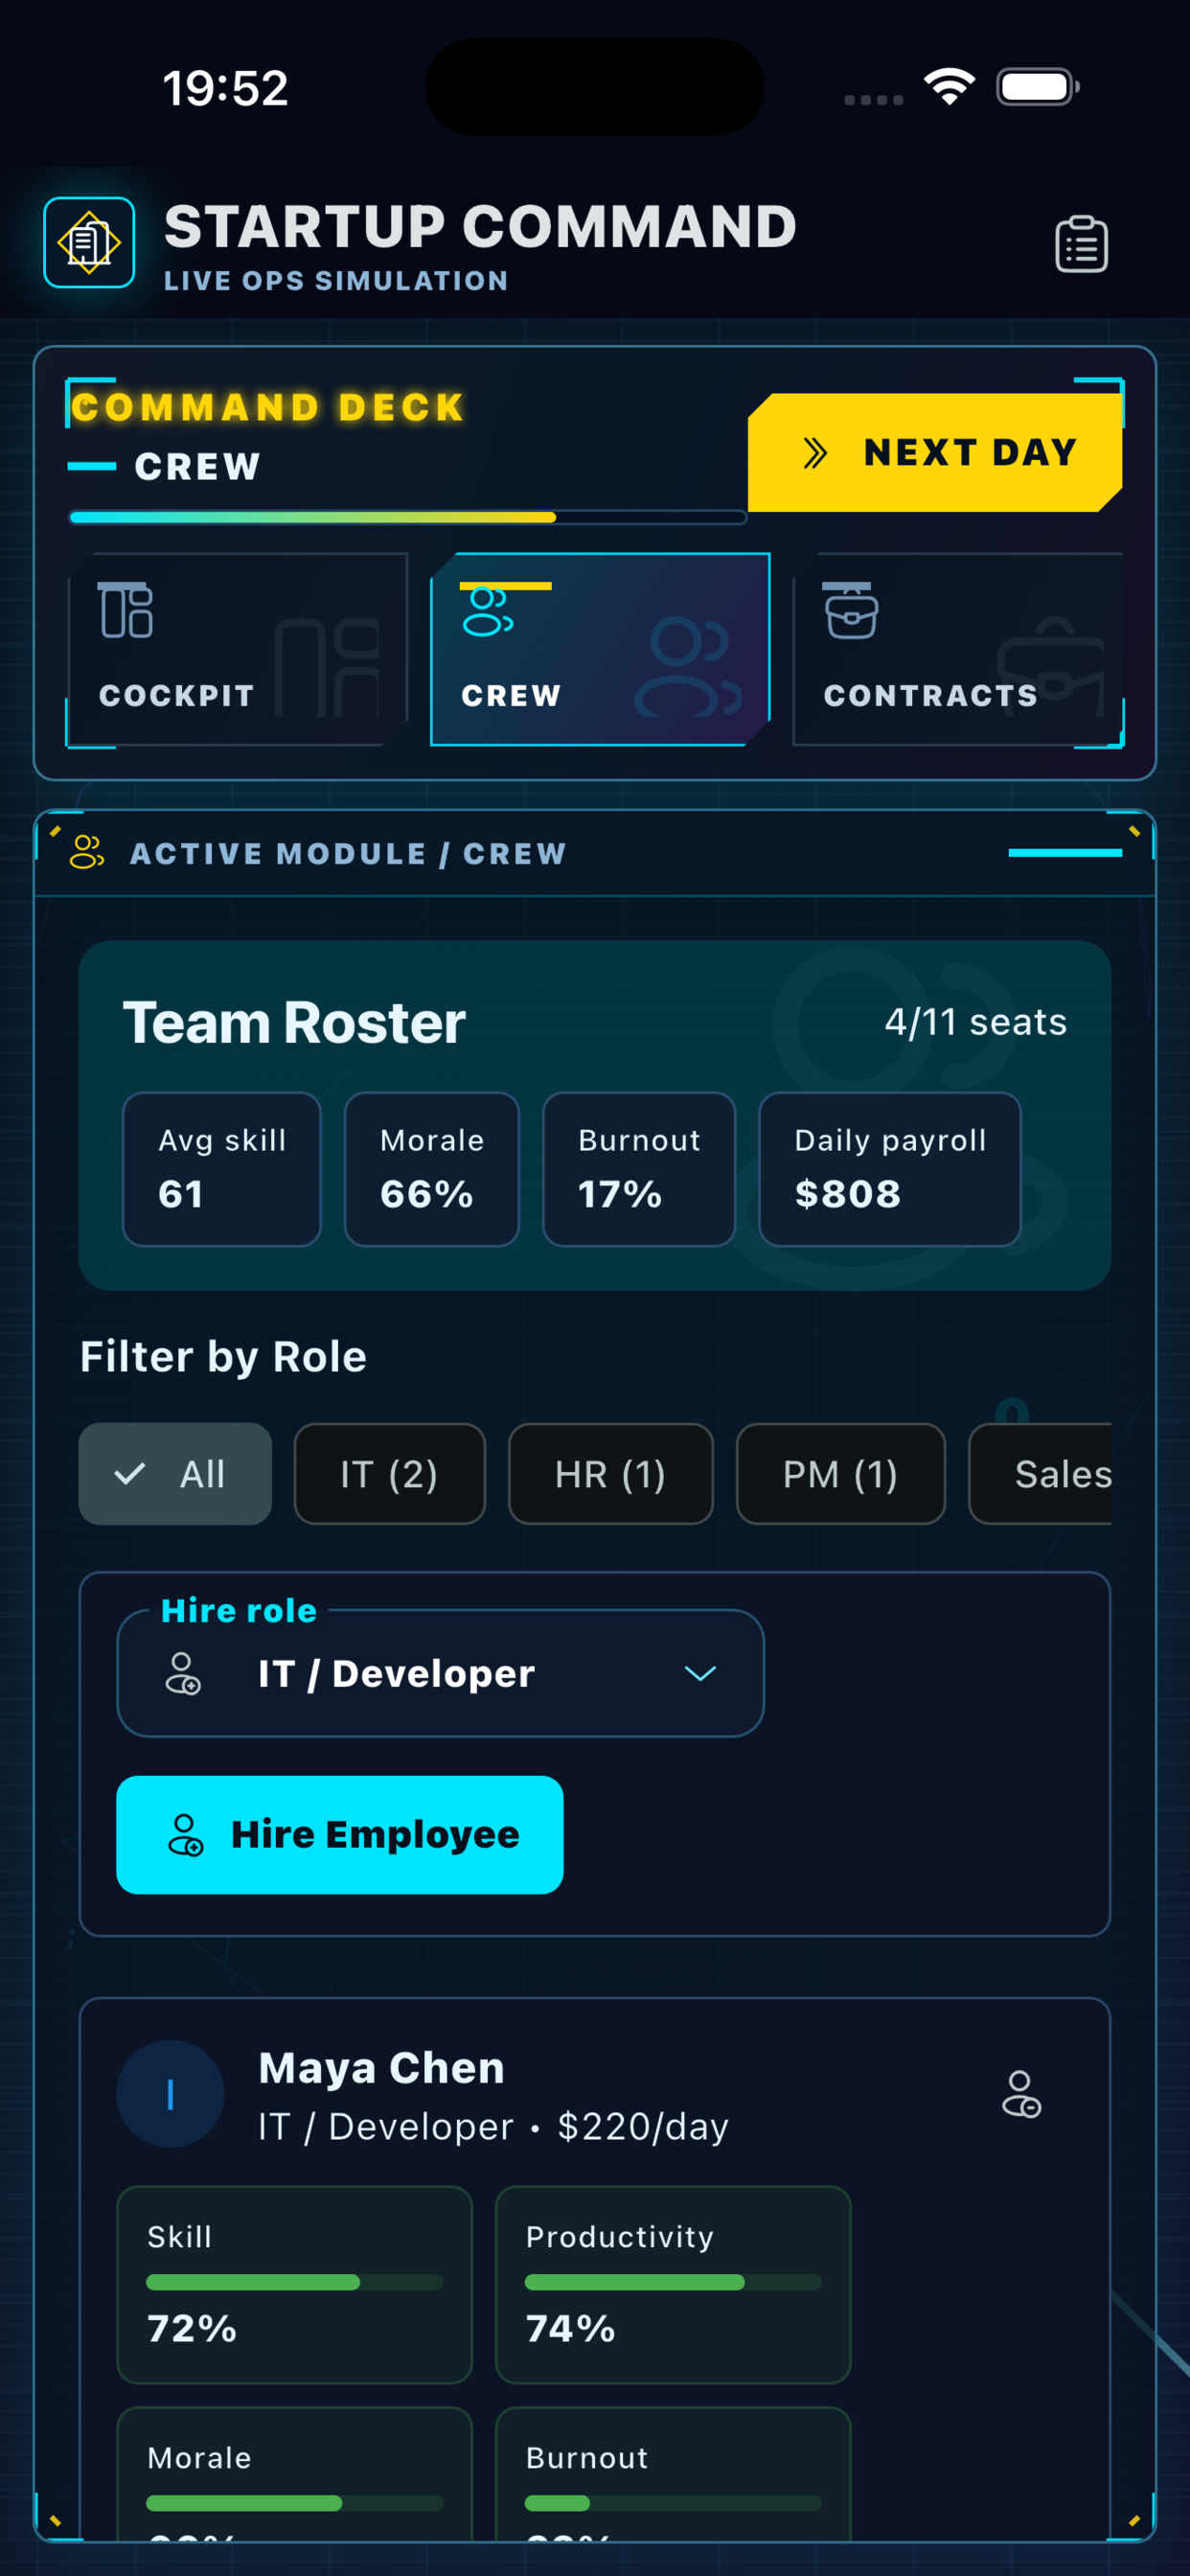Click 'IT / Developer • $220/day' text
Viewport: 1190px width, 2576px height.
[x=494, y=2127]
